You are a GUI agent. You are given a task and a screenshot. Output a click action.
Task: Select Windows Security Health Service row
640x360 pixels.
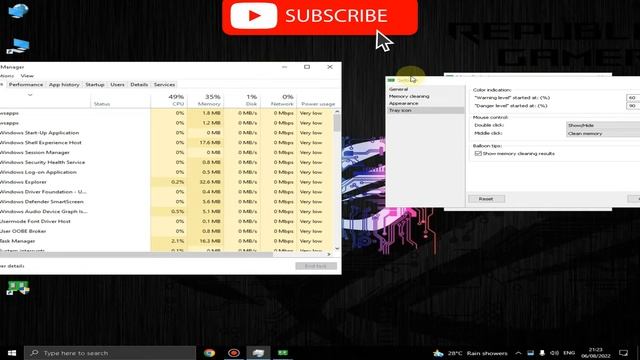(167, 162)
